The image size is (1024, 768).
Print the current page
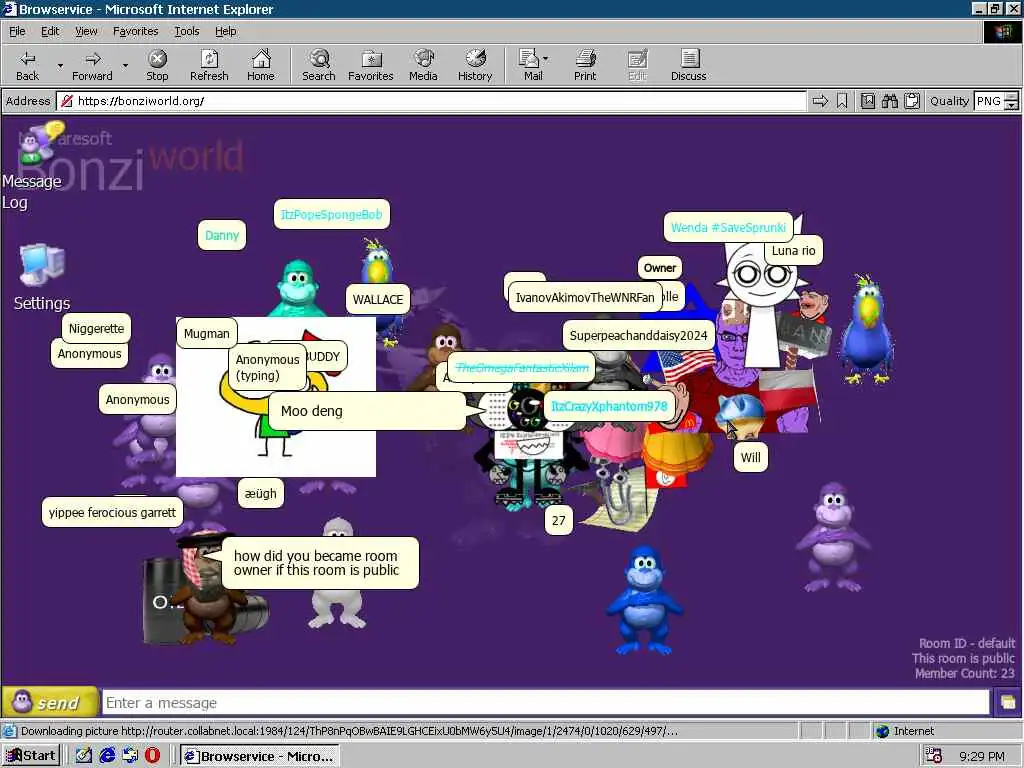coord(585,65)
